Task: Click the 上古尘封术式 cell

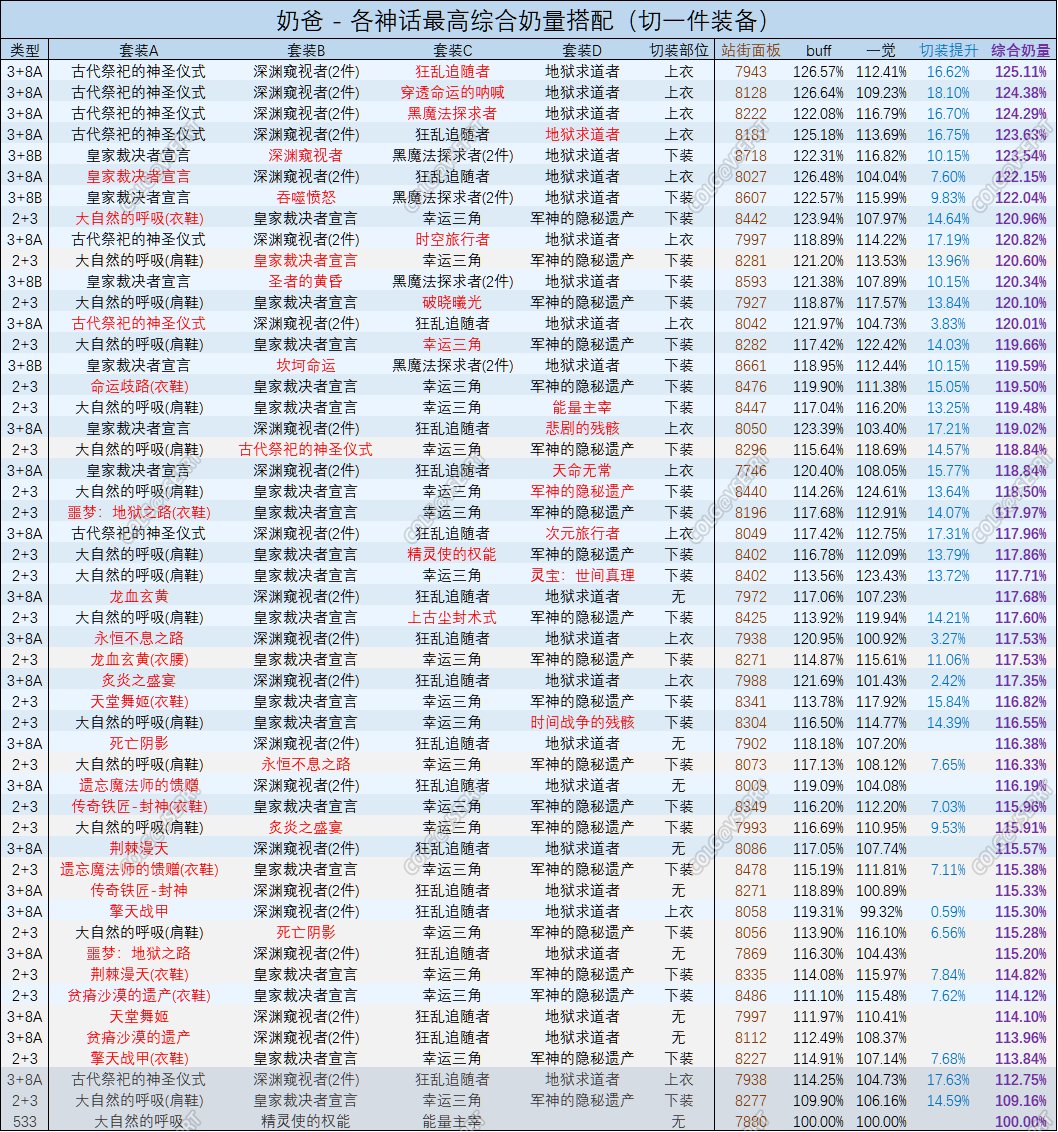Action: pos(452,617)
